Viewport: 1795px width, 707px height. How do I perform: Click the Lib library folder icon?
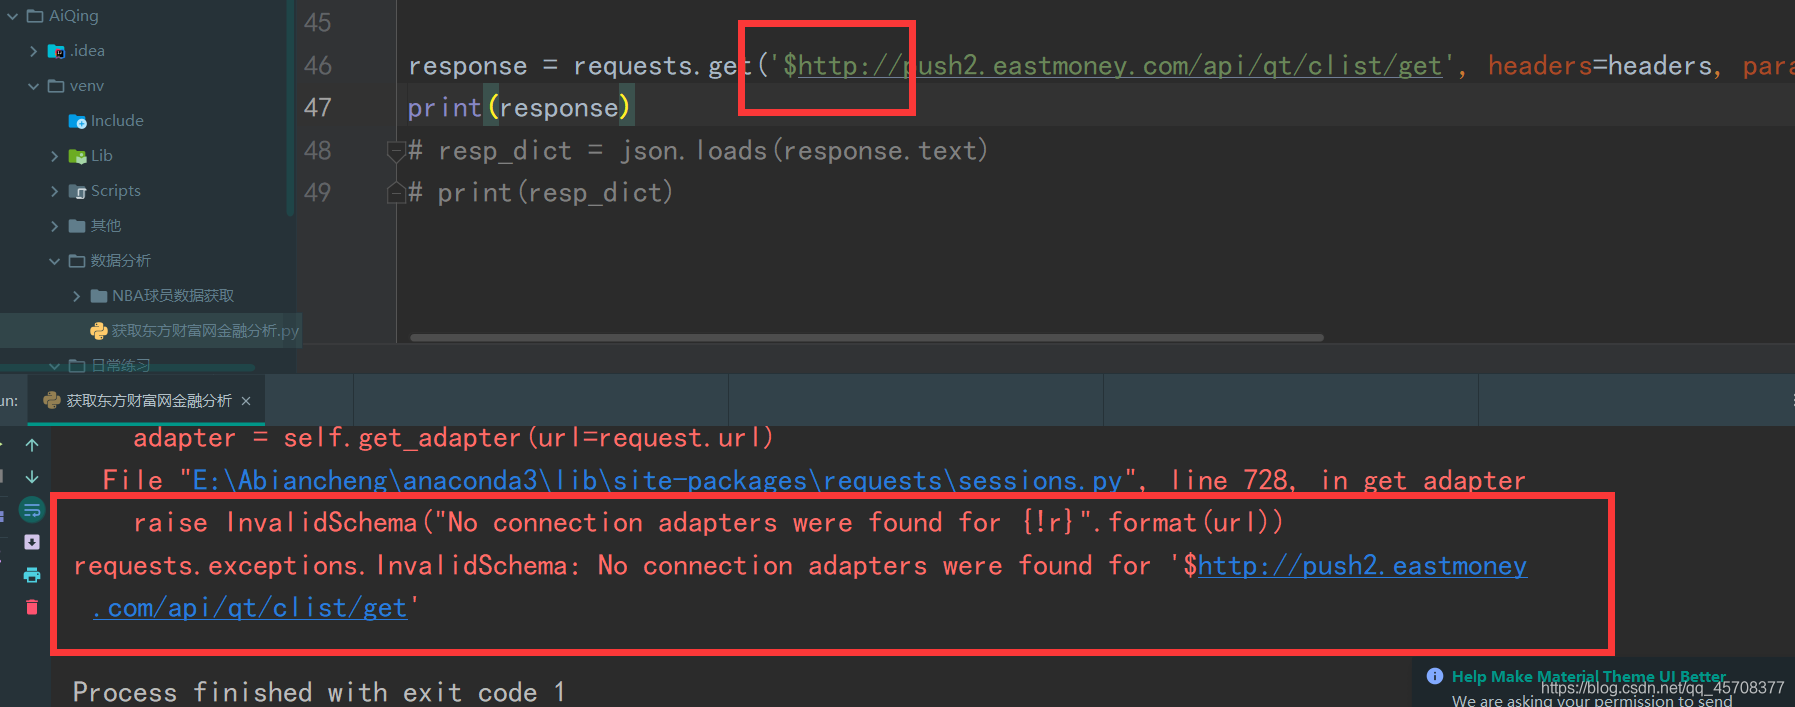pyautogui.click(x=77, y=156)
